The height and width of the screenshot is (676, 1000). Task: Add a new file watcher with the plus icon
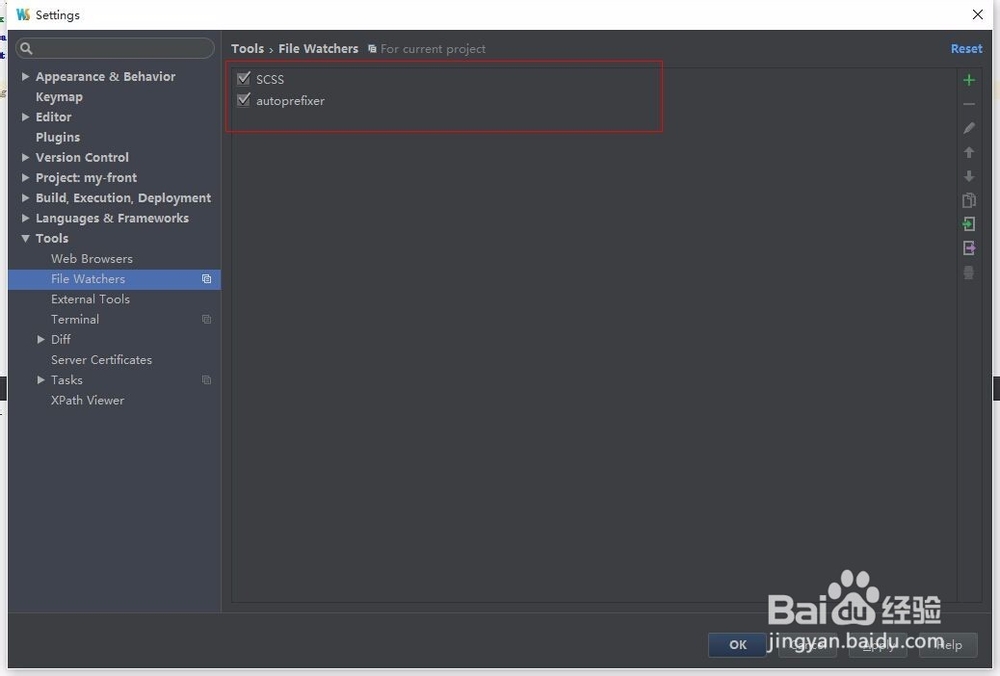pyautogui.click(x=968, y=79)
